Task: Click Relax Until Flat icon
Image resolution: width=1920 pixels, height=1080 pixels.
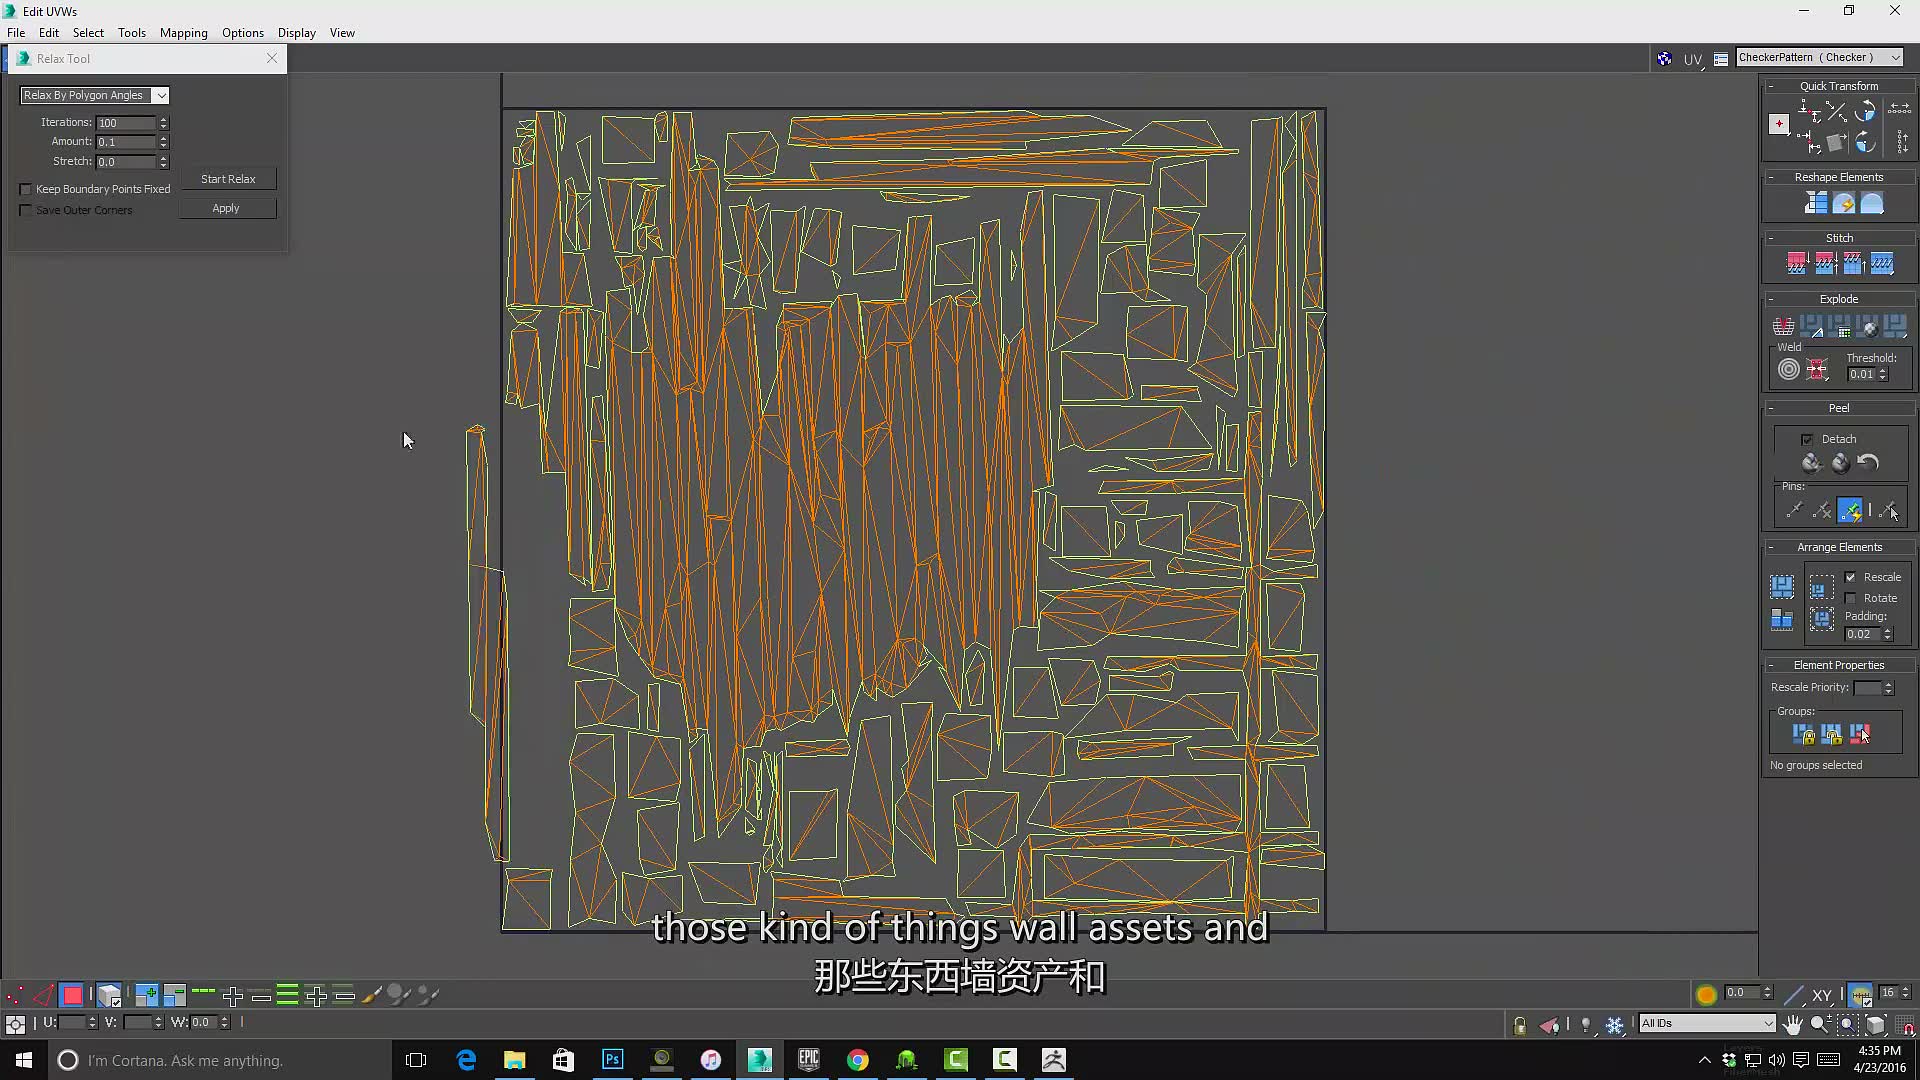Action: (x=1844, y=204)
